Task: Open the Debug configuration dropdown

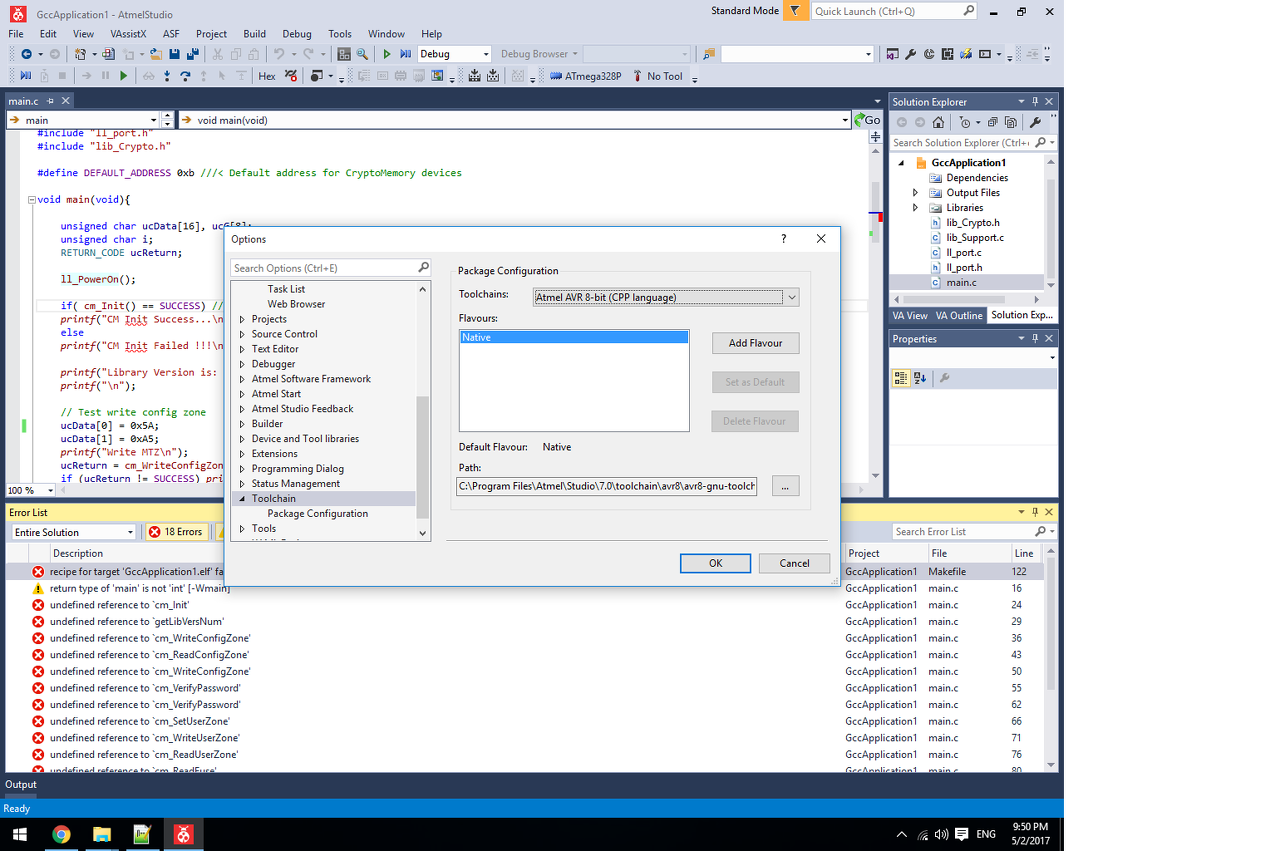Action: click(x=455, y=54)
